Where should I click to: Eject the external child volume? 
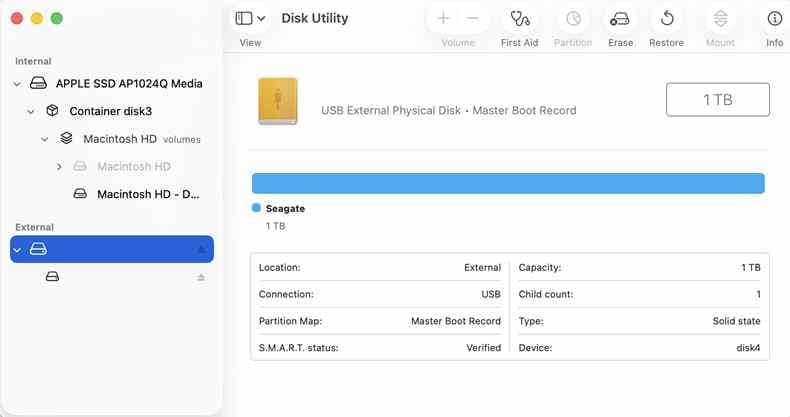click(x=201, y=277)
